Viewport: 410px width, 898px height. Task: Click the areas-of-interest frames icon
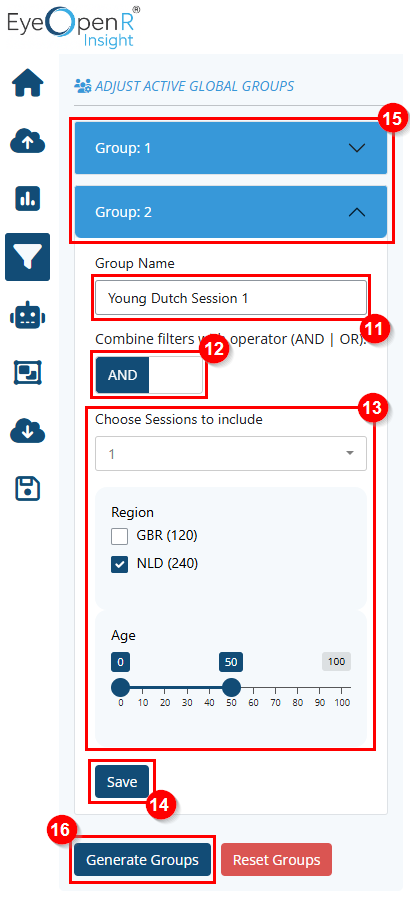click(27, 373)
